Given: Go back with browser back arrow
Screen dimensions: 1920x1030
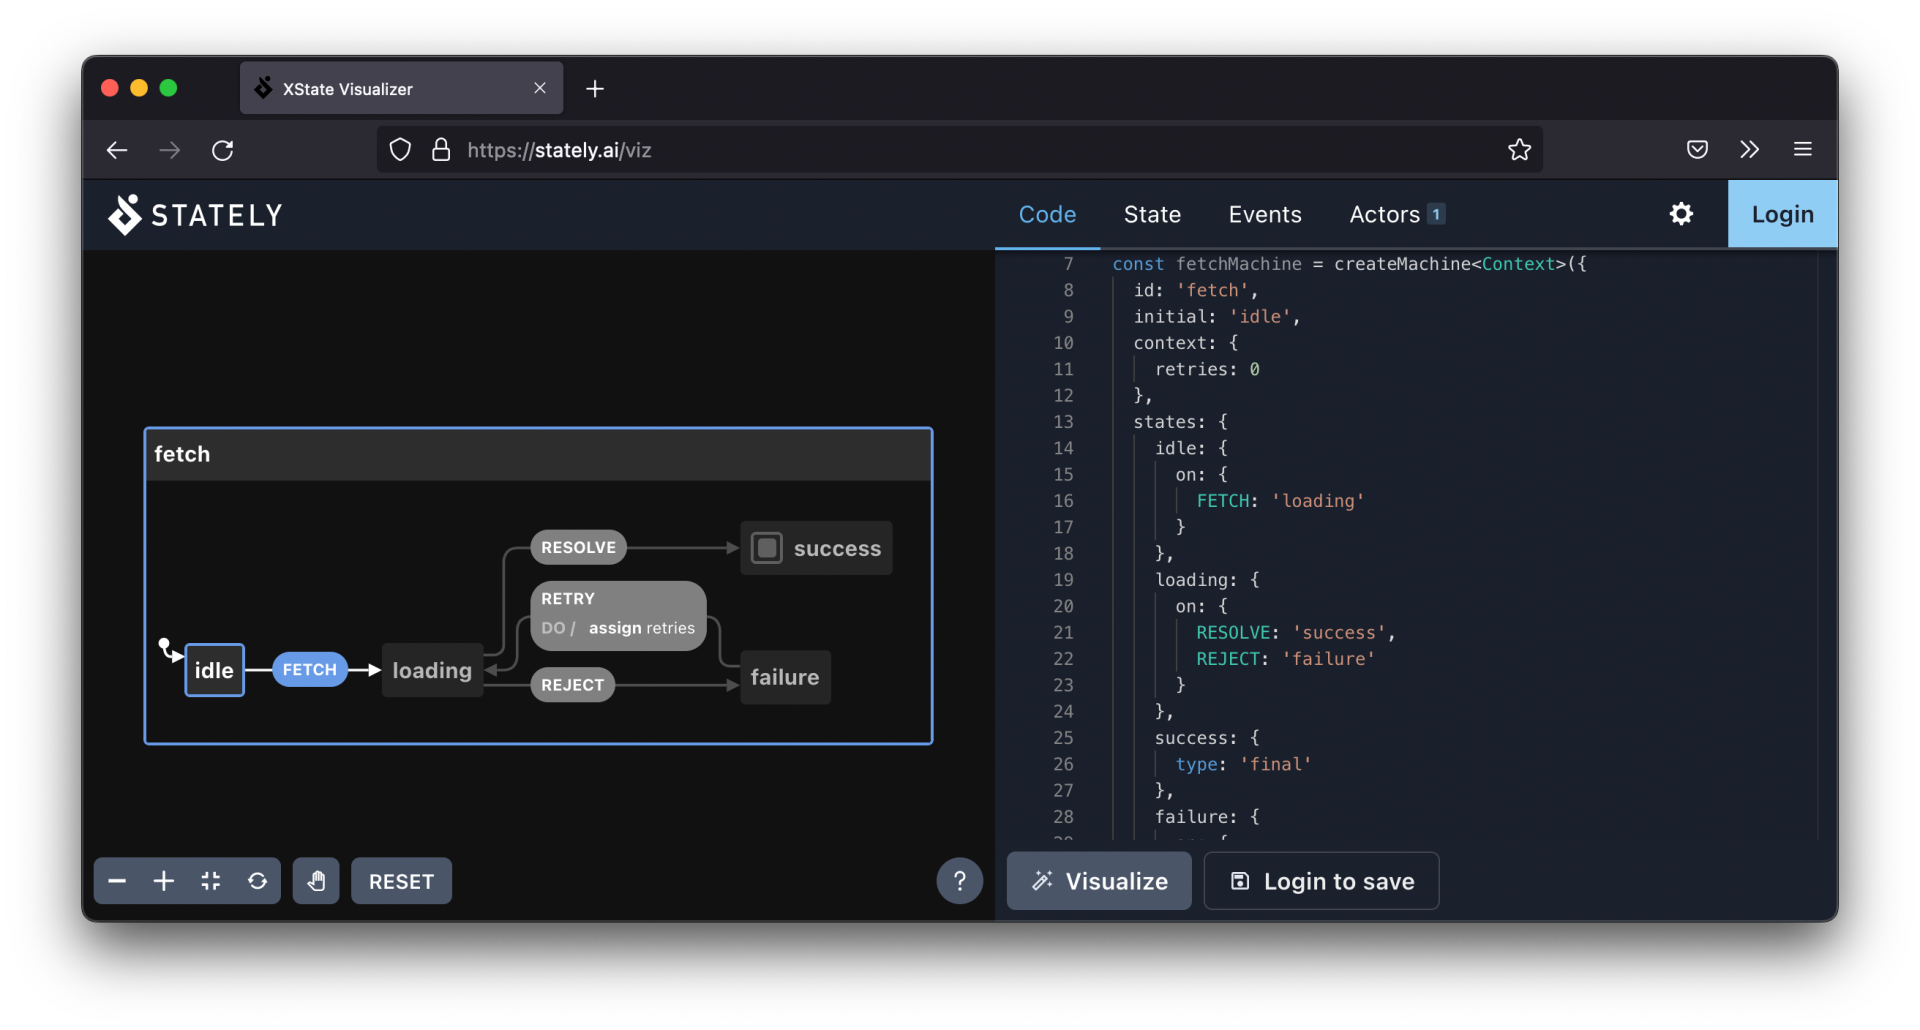Looking at the screenshot, I should (x=117, y=150).
